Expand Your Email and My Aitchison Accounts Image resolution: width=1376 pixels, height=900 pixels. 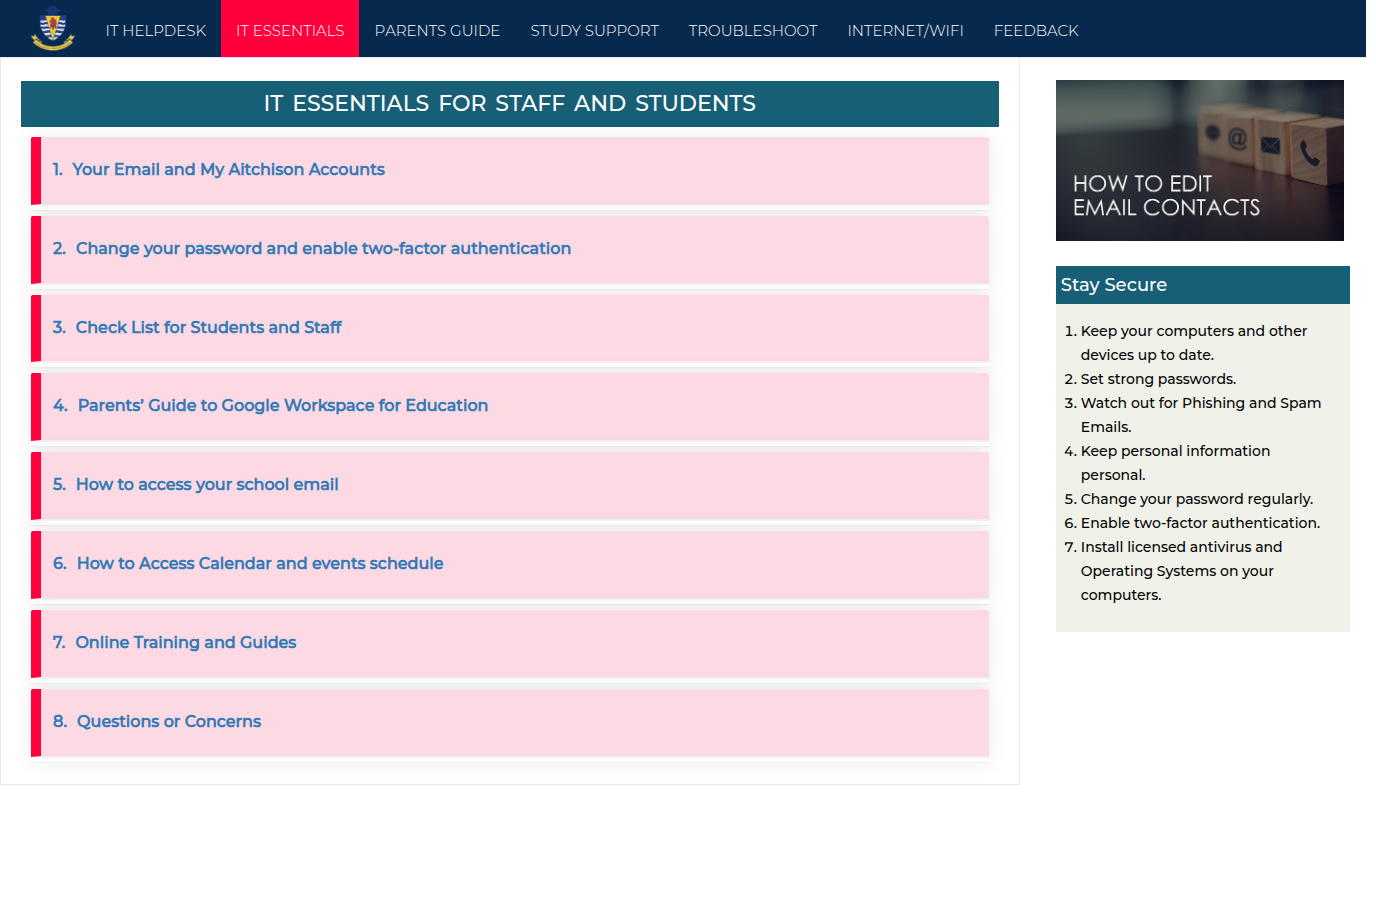510,170
